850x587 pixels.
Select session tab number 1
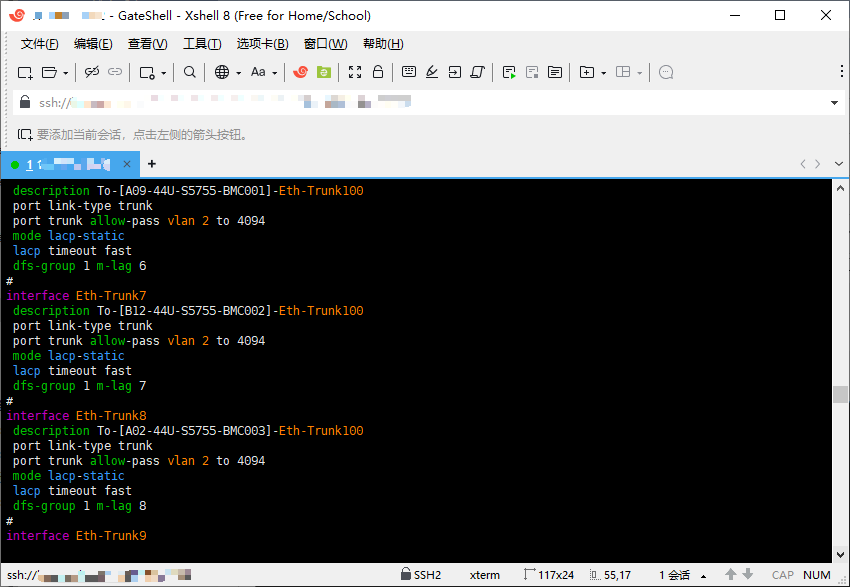click(70, 164)
